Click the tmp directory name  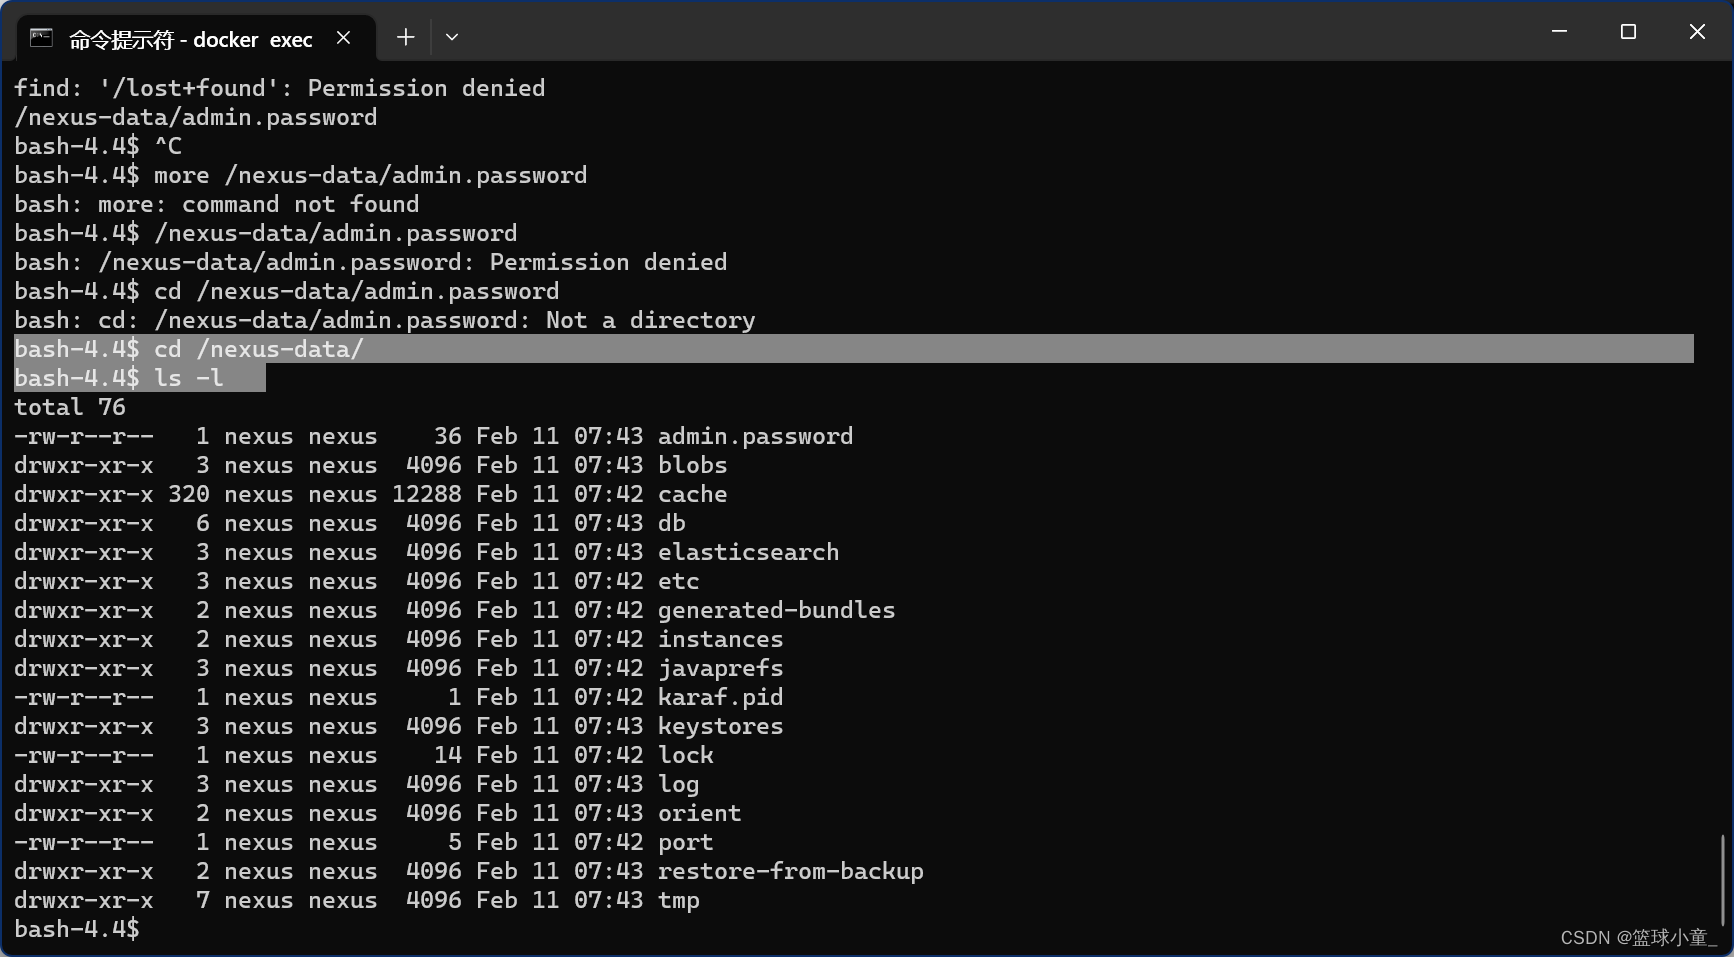(x=678, y=900)
